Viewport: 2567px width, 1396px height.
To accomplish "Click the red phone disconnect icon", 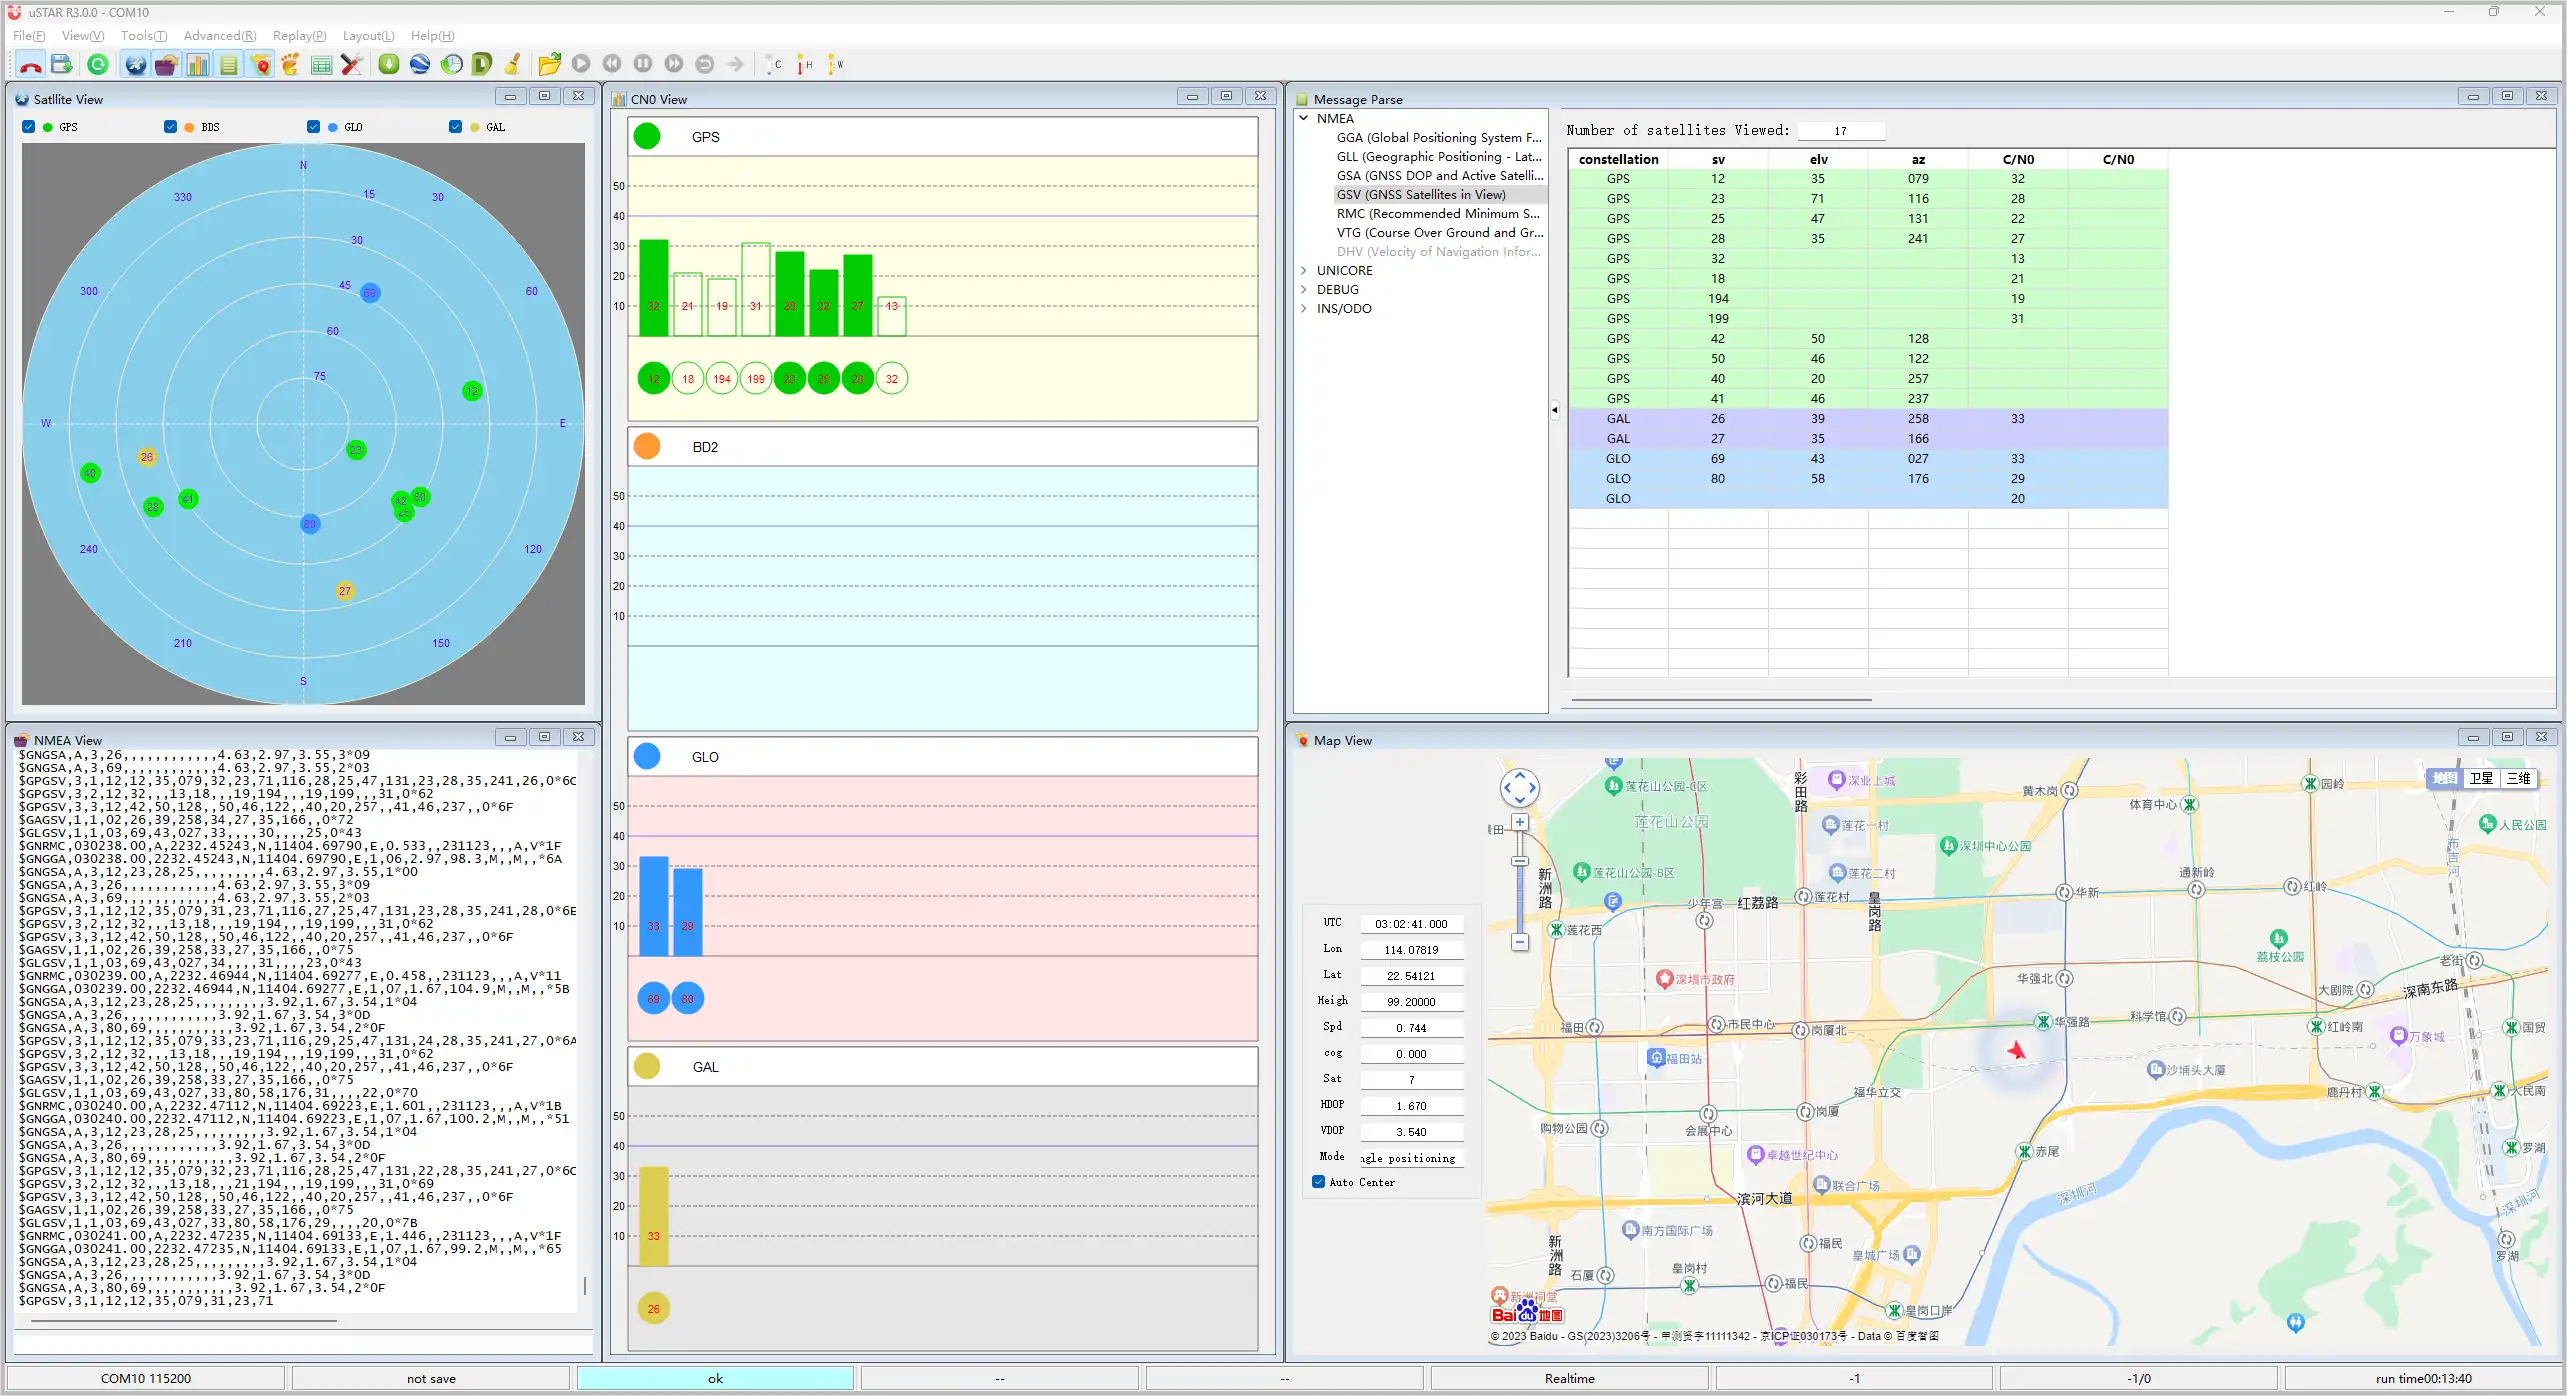I will coord(31,65).
